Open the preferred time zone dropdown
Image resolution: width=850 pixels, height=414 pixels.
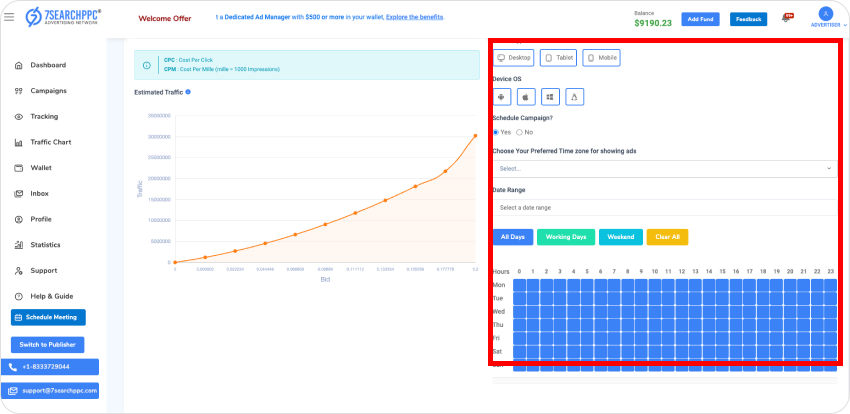[665, 169]
